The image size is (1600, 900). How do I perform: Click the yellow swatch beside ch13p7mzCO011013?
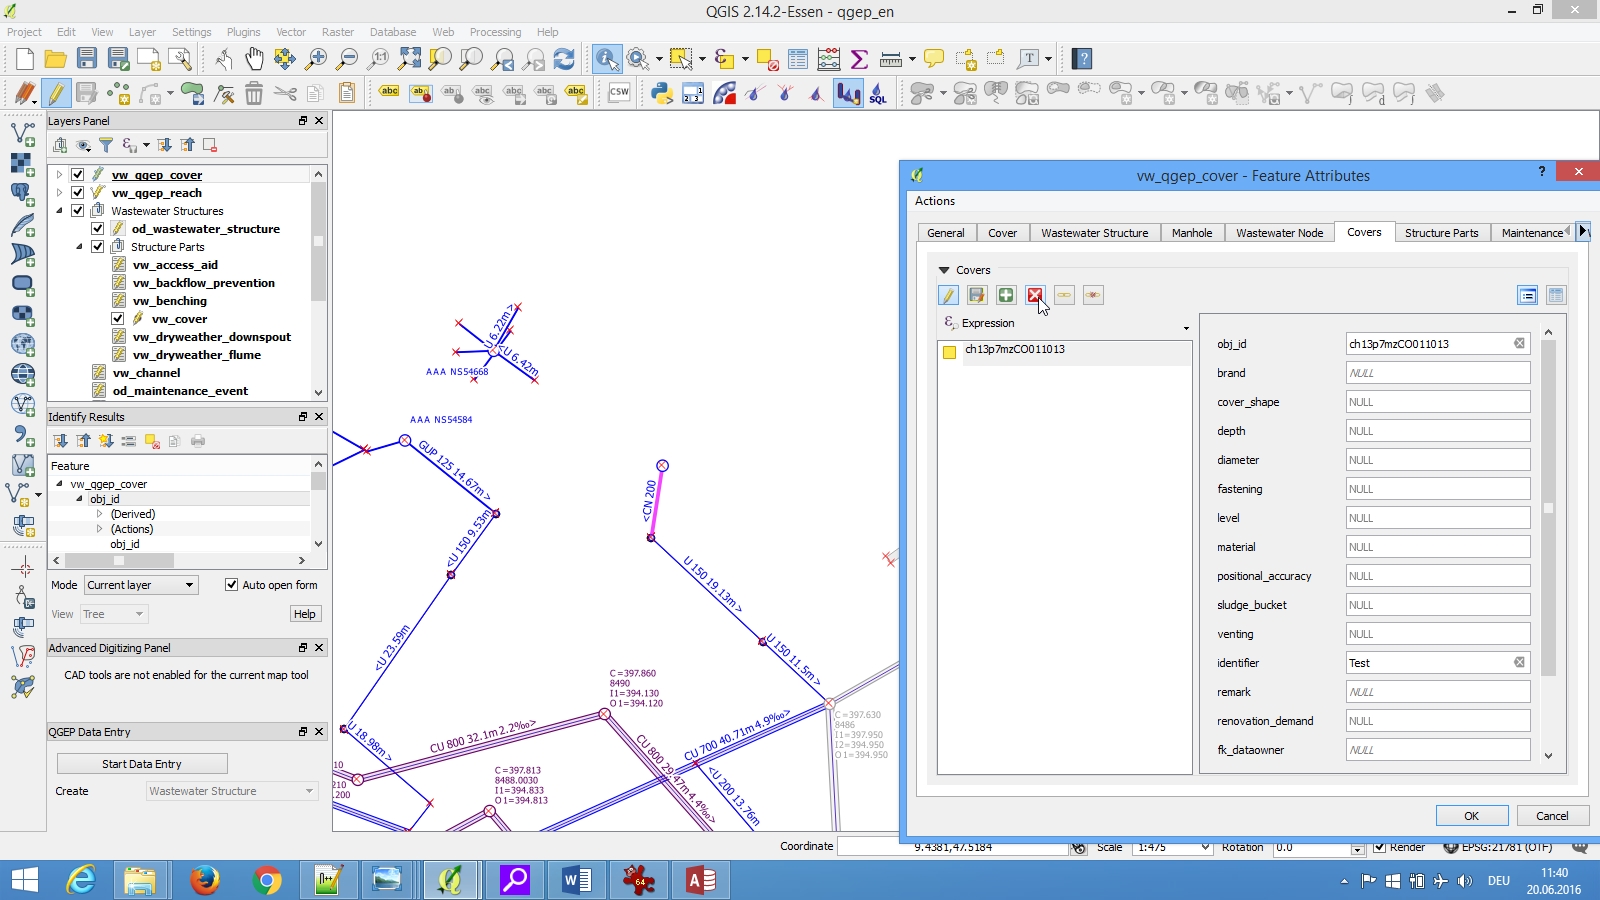pos(950,351)
